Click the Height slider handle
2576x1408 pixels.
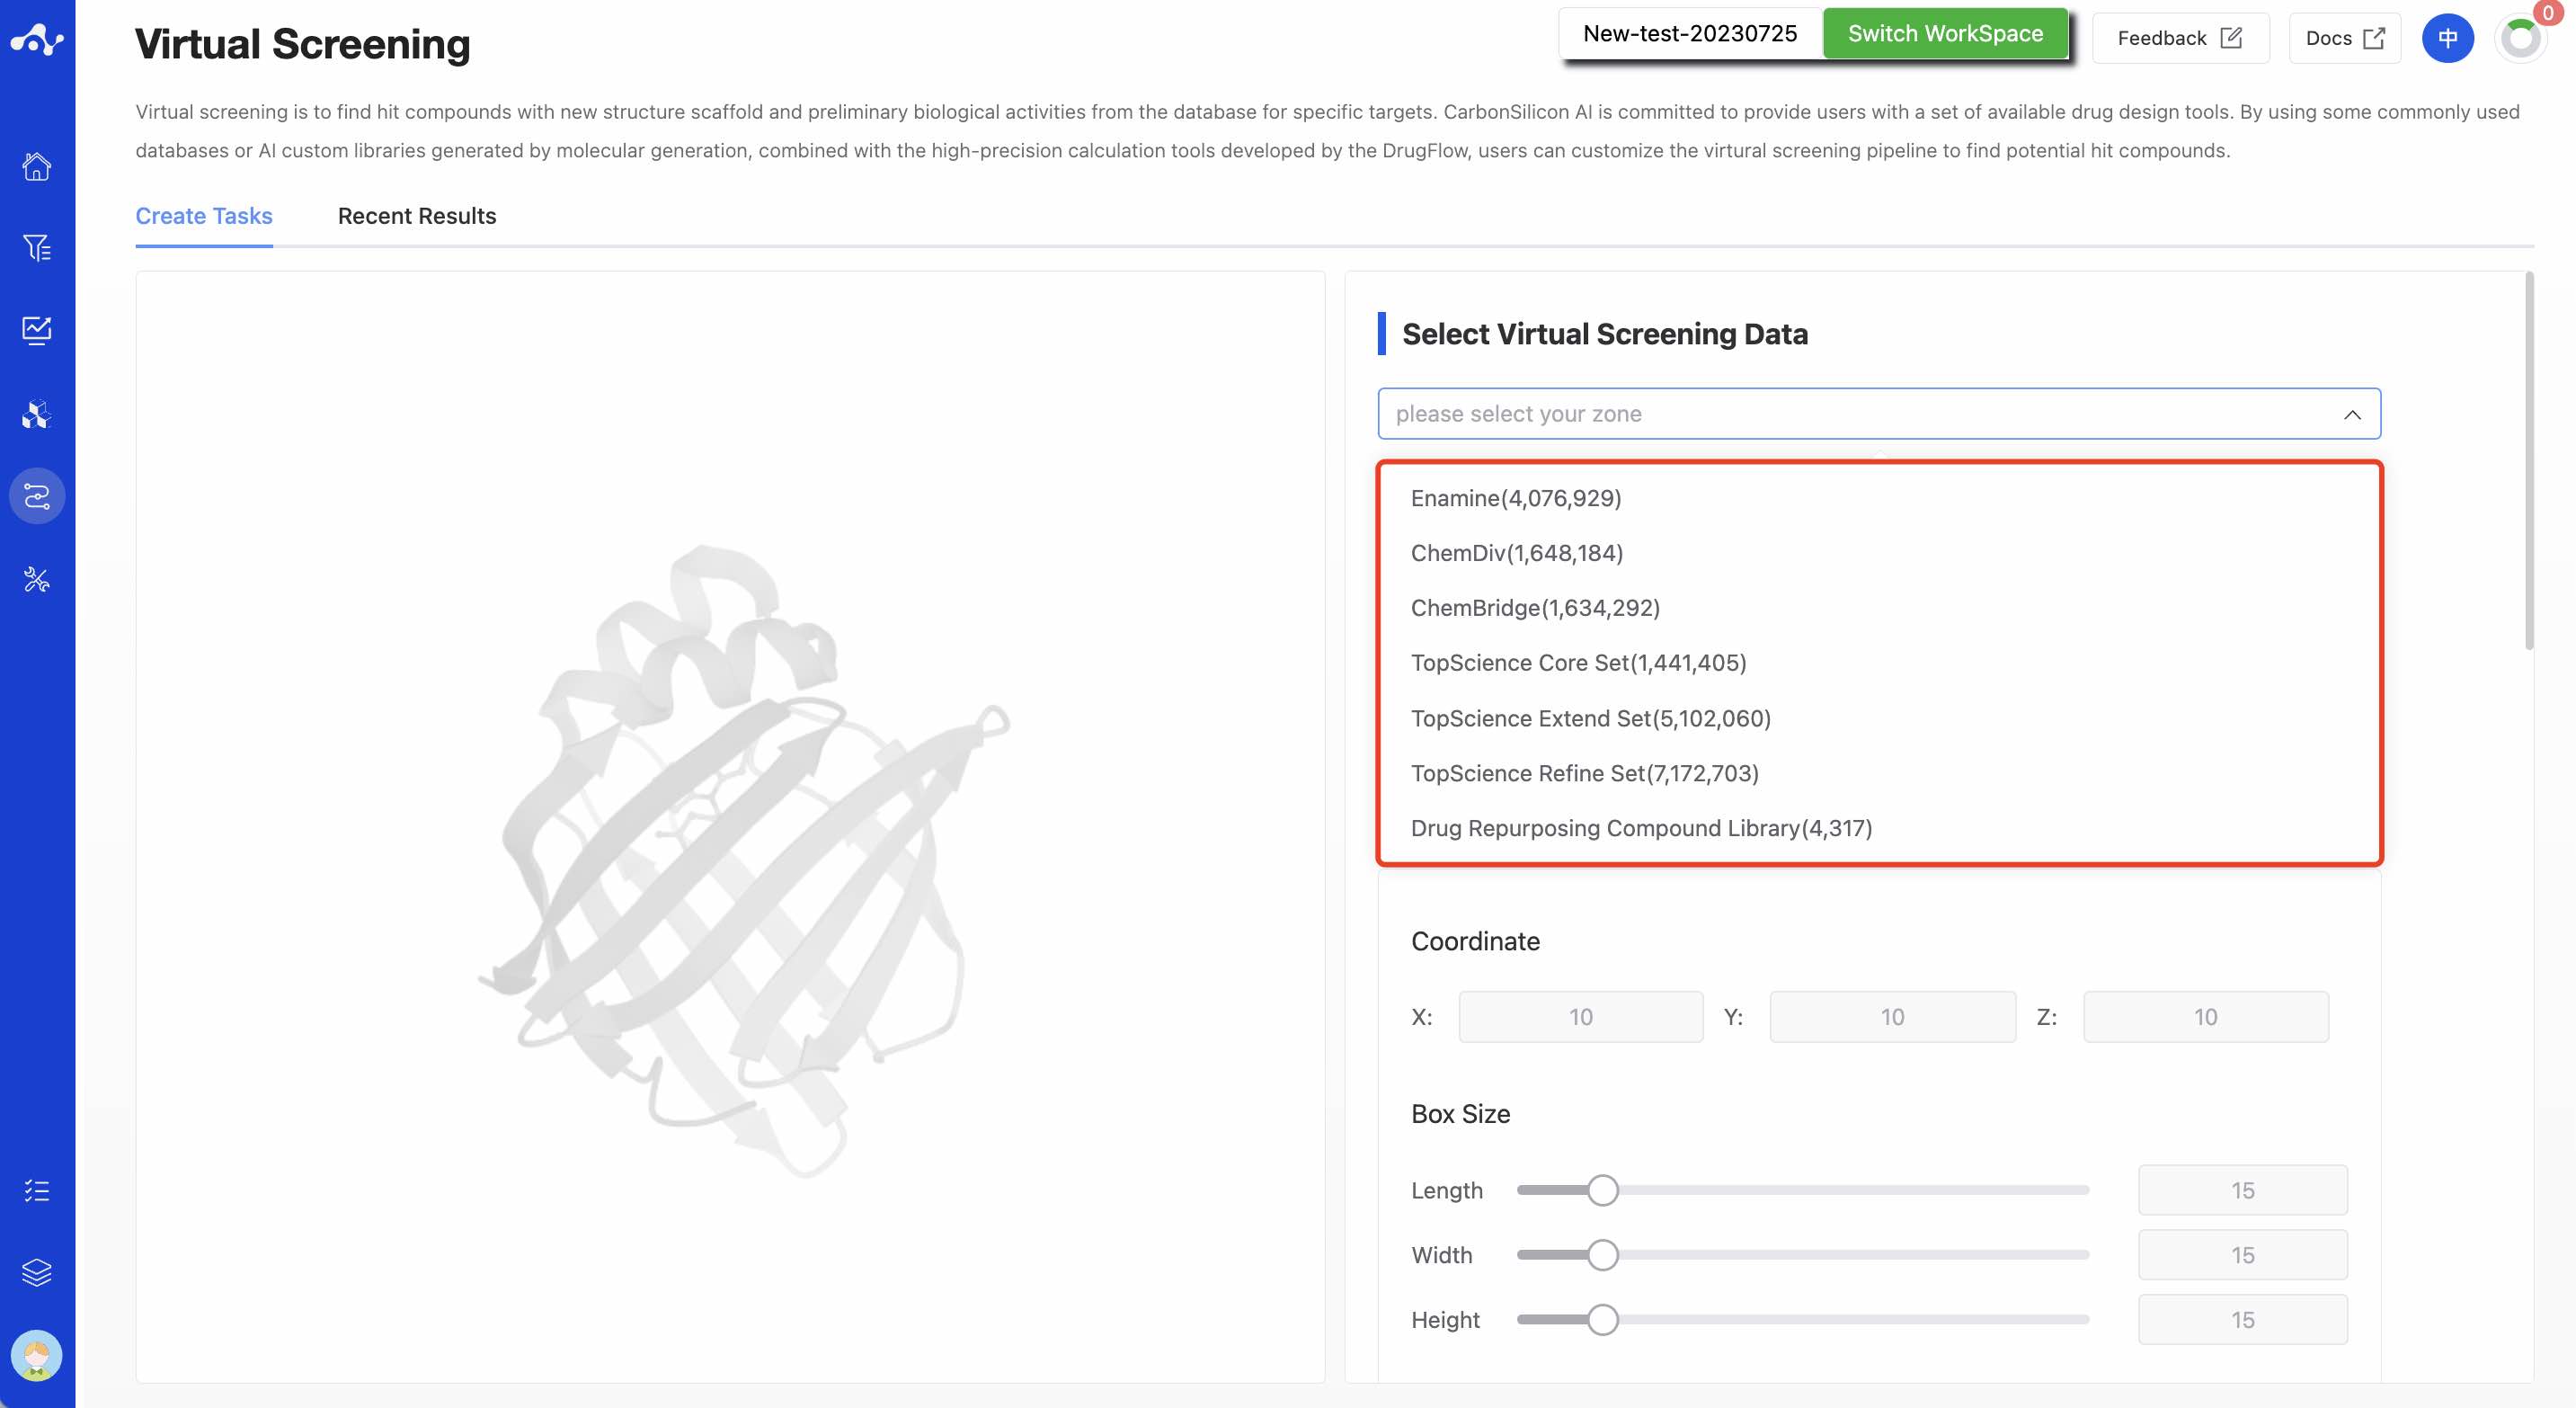tap(1602, 1320)
